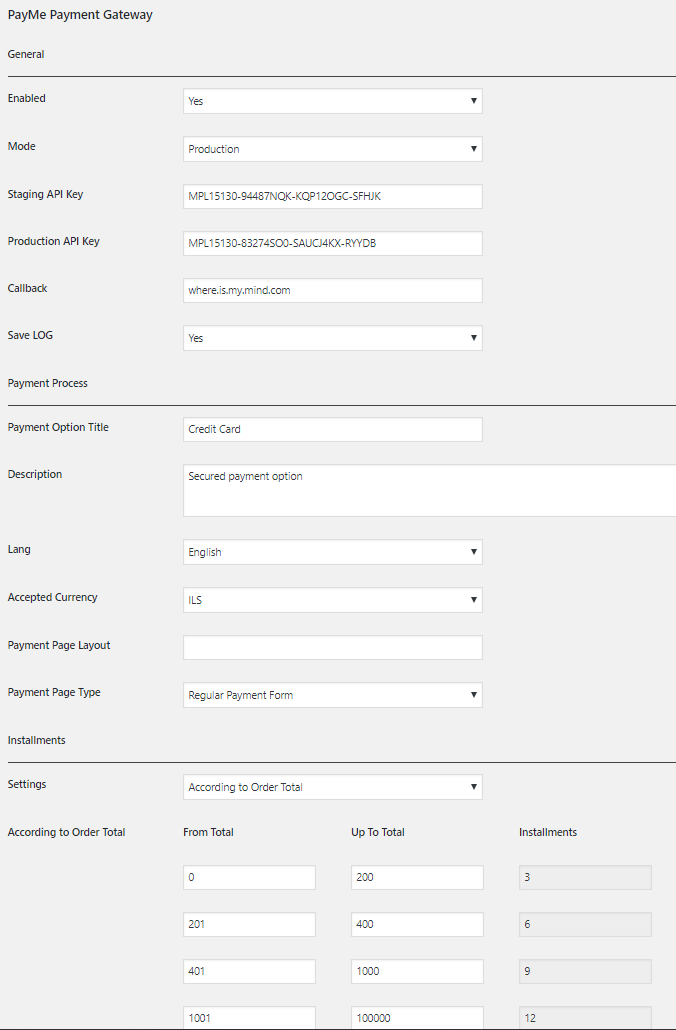Select the Payment Option Title field
The width and height of the screenshot is (676, 1030).
click(332, 429)
